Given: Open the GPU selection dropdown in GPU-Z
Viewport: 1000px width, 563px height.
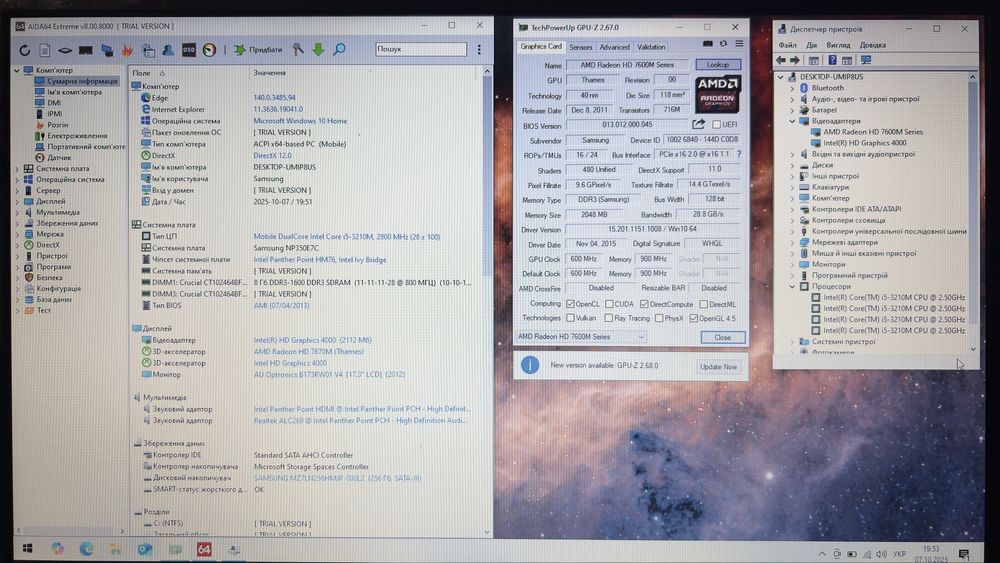Looking at the screenshot, I should 581,337.
